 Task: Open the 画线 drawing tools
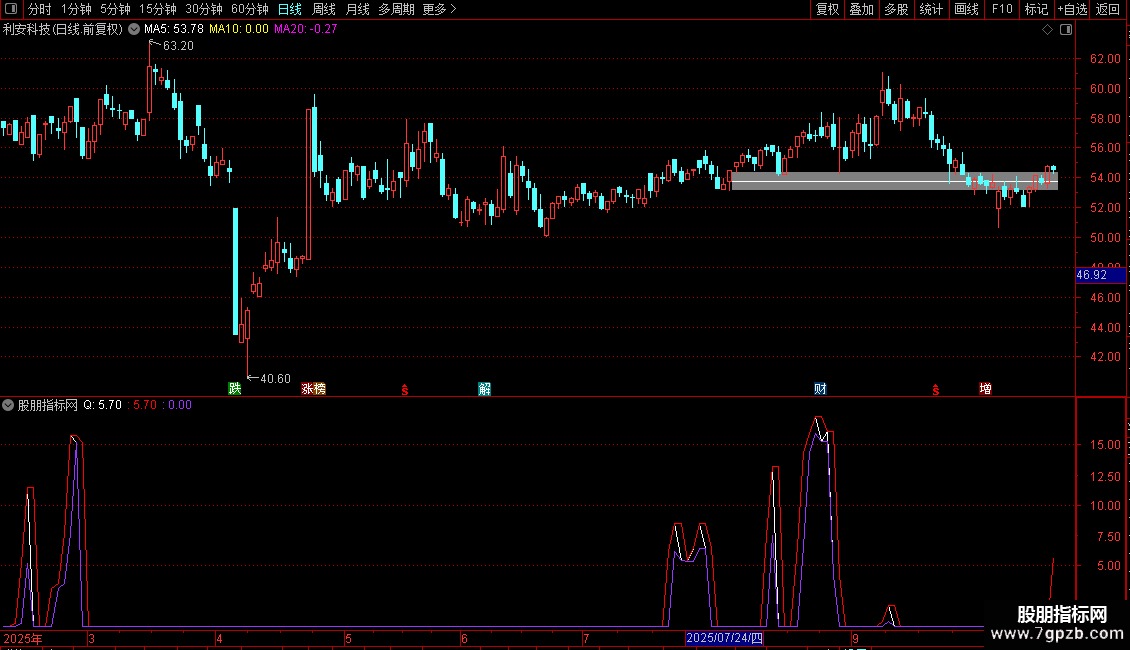966,9
